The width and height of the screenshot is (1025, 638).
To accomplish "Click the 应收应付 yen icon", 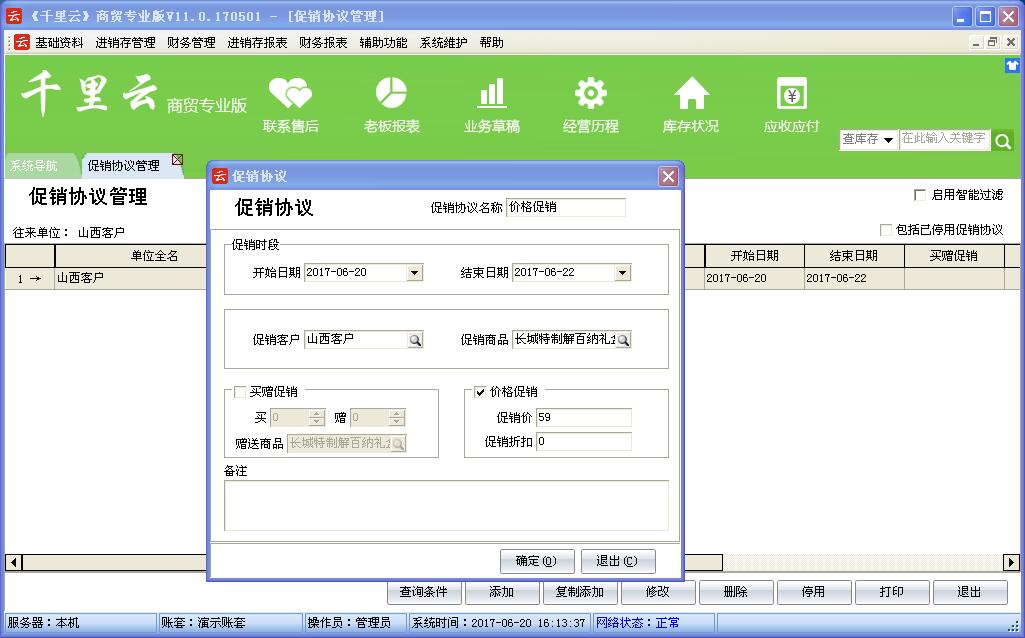I will point(791,94).
